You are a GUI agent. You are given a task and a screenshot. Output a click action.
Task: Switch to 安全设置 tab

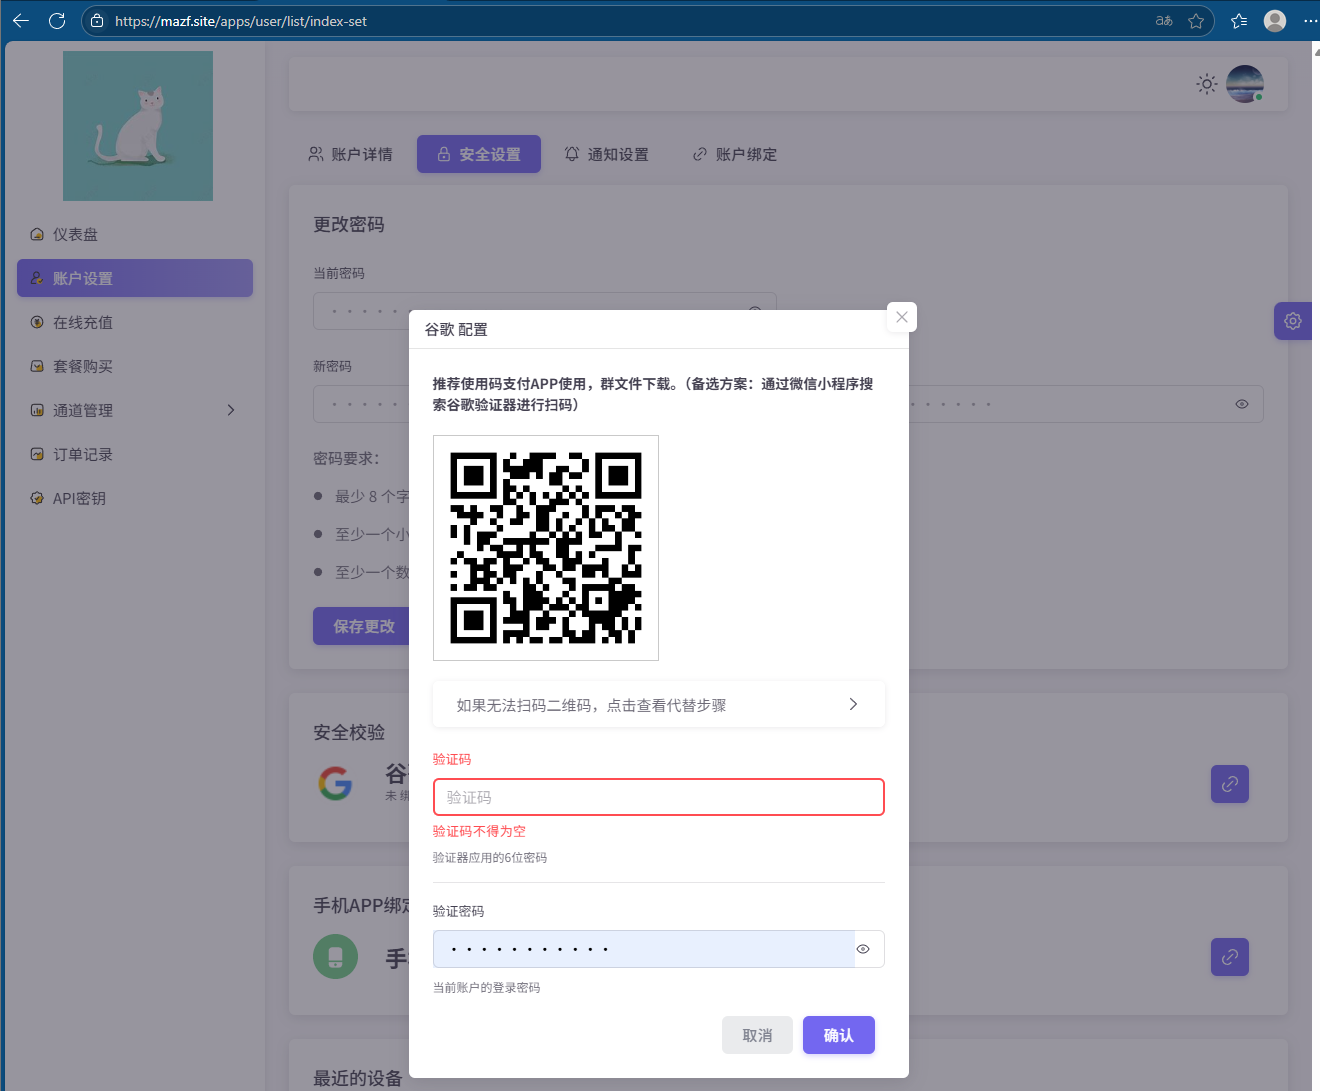point(479,154)
